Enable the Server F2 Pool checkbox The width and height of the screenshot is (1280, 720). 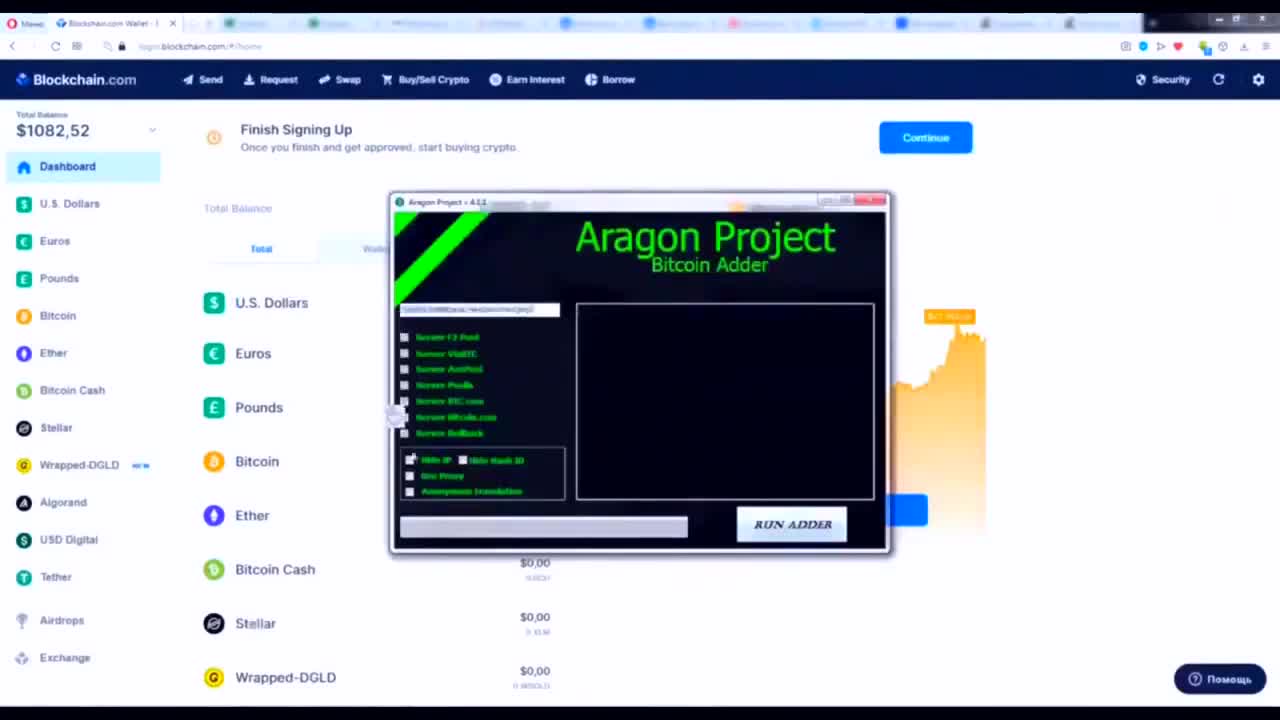coord(404,338)
